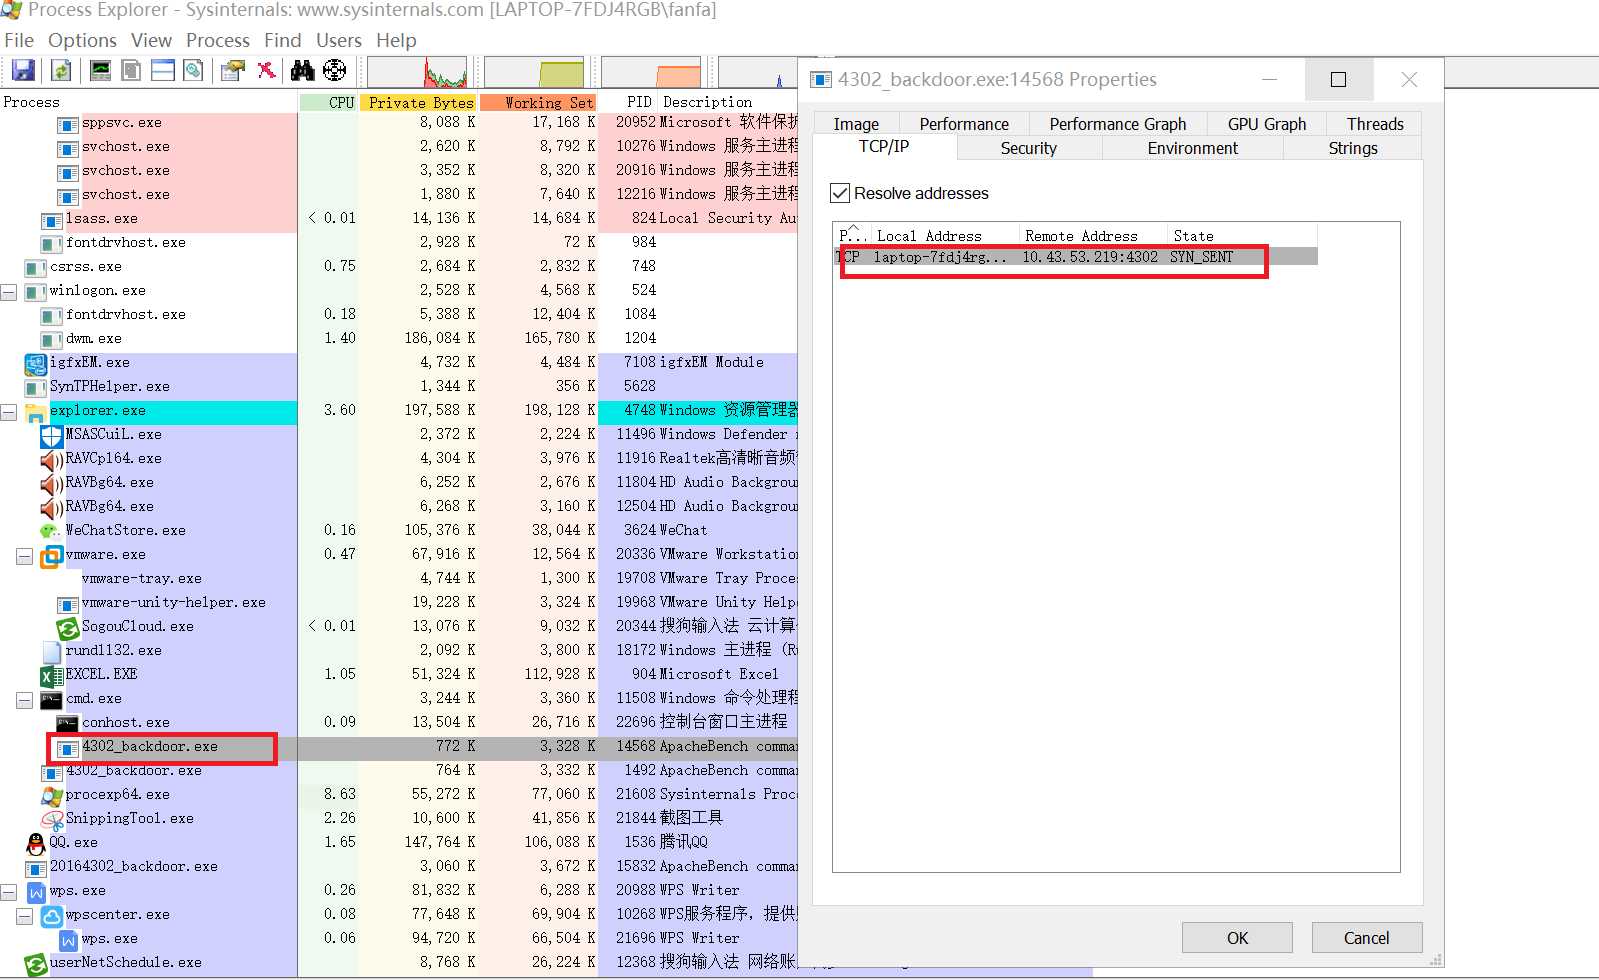The width and height of the screenshot is (1599, 980).
Task: Open the Find menu
Action: pos(283,40)
